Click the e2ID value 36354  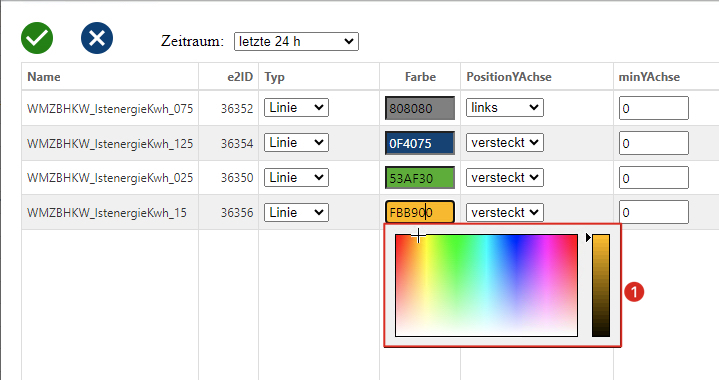click(x=237, y=143)
